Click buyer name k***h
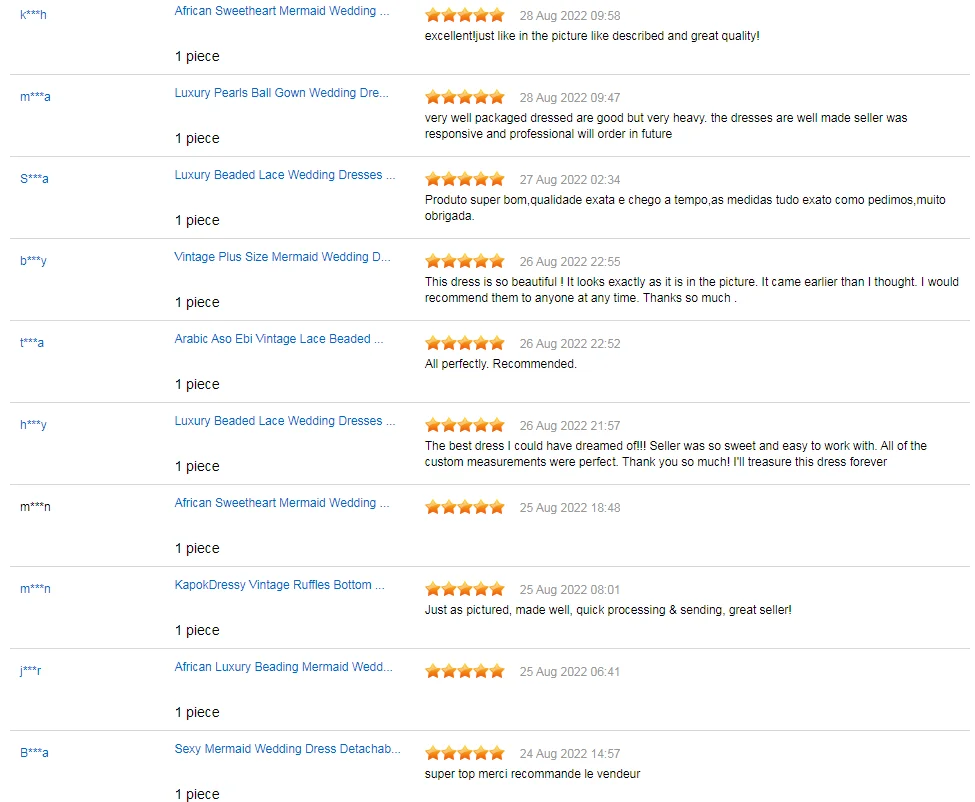 click(x=33, y=15)
